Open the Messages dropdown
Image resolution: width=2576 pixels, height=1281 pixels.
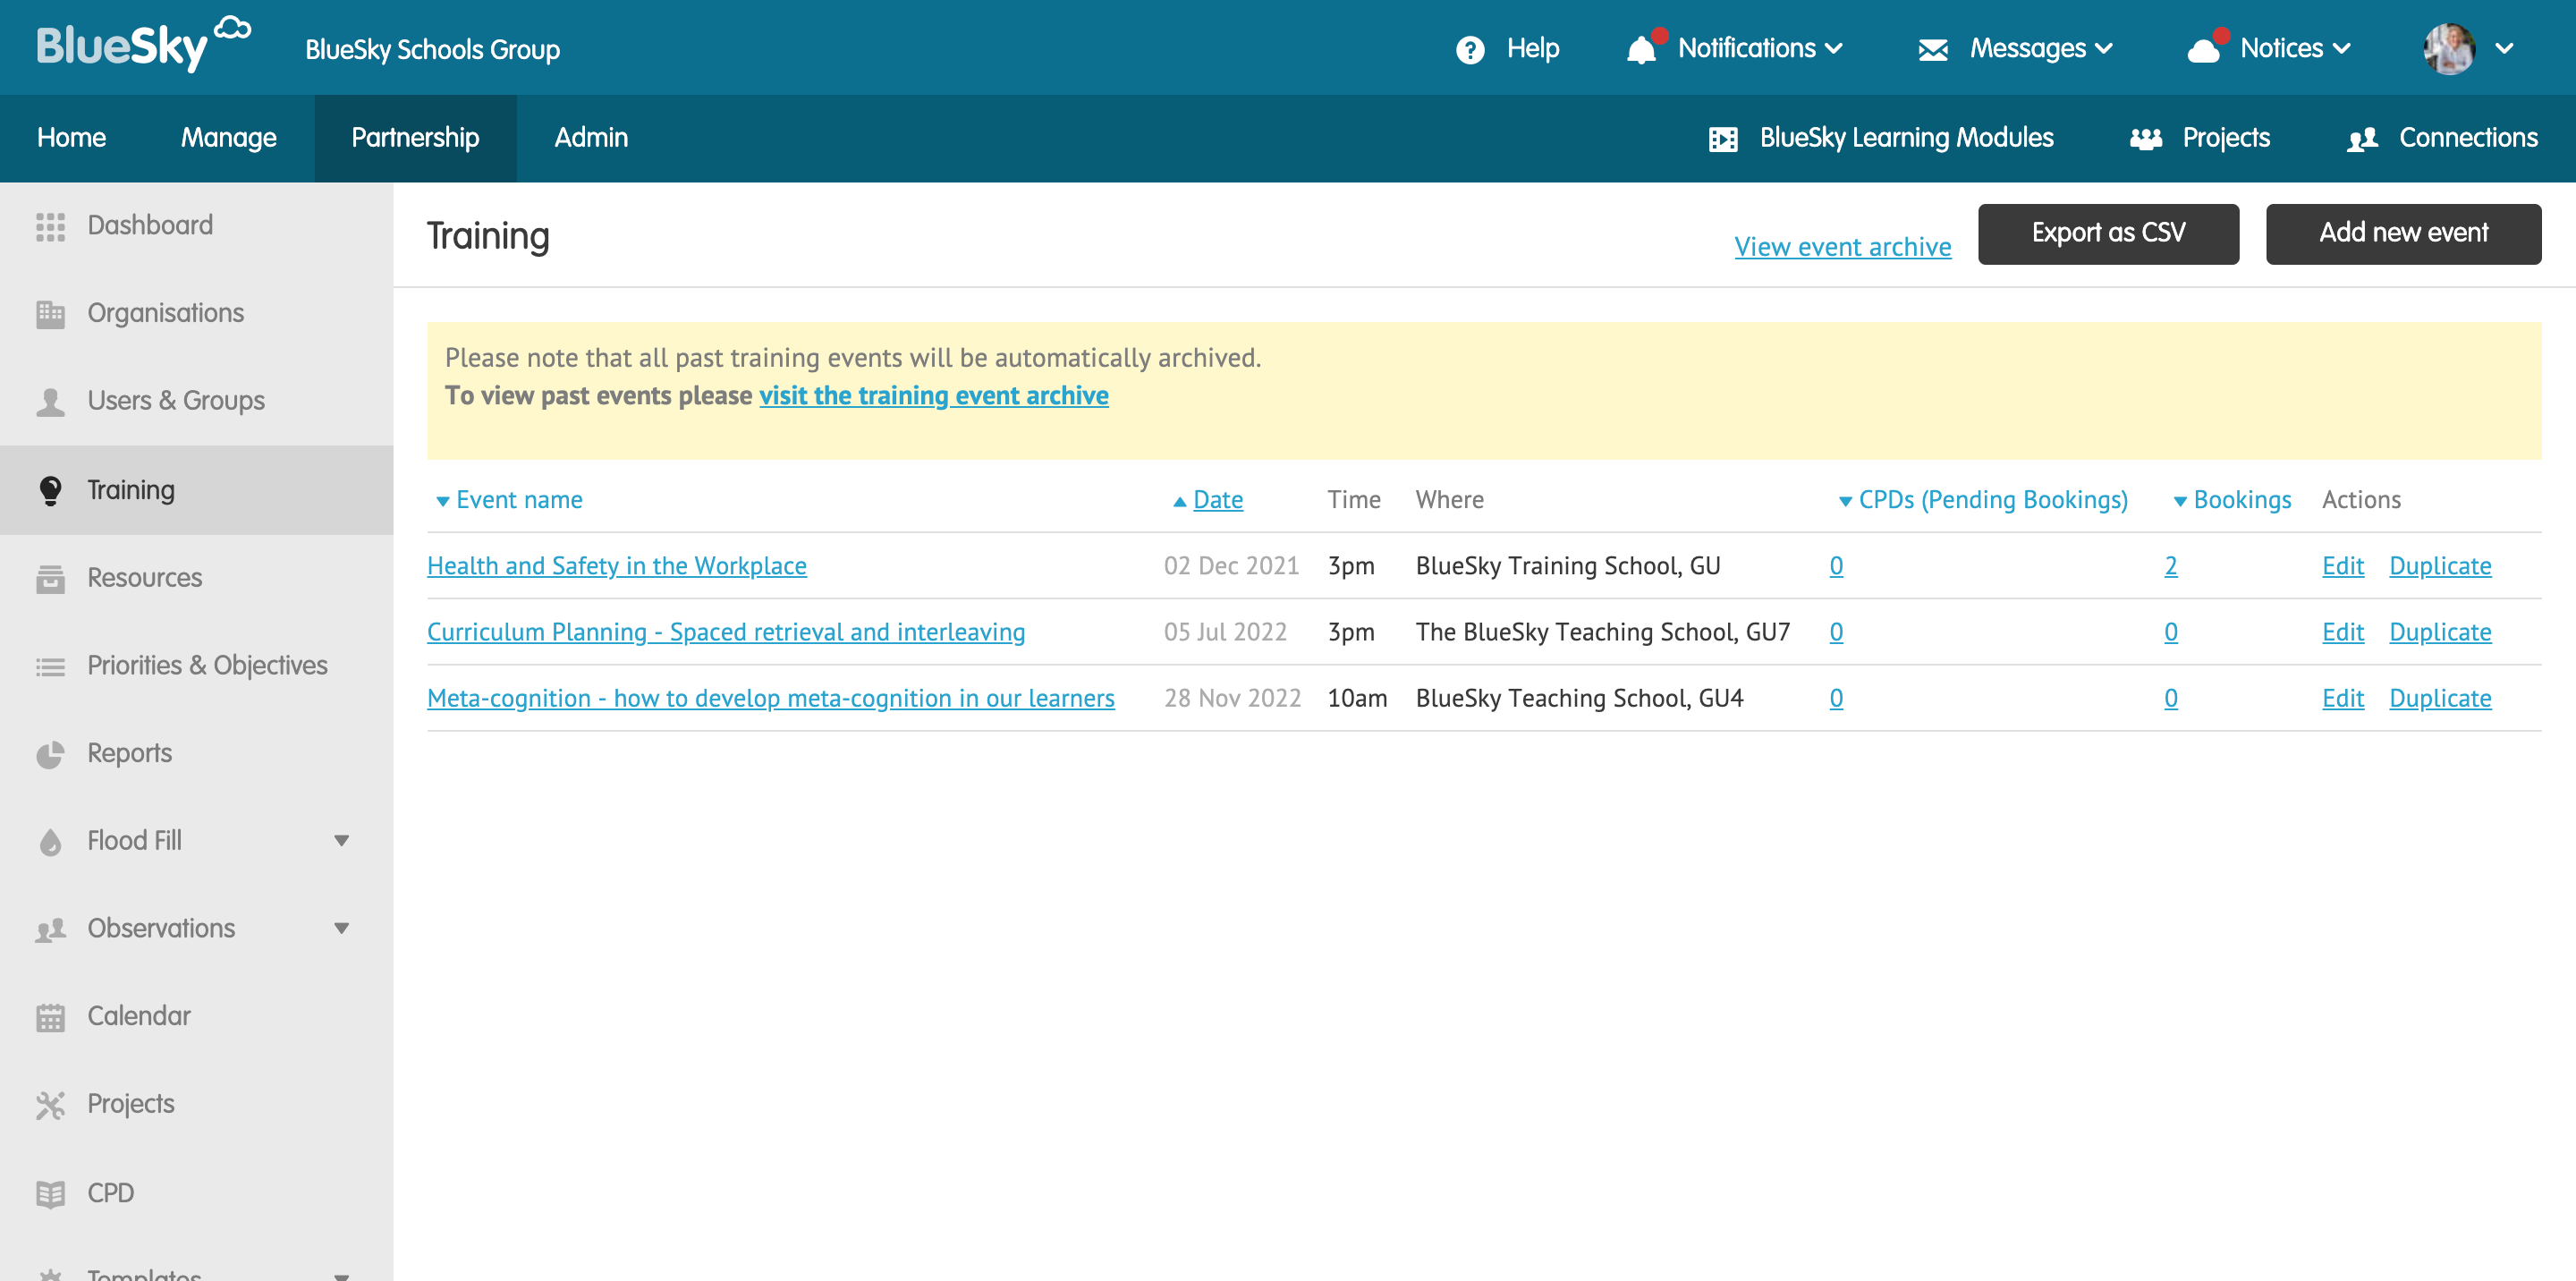[2040, 48]
